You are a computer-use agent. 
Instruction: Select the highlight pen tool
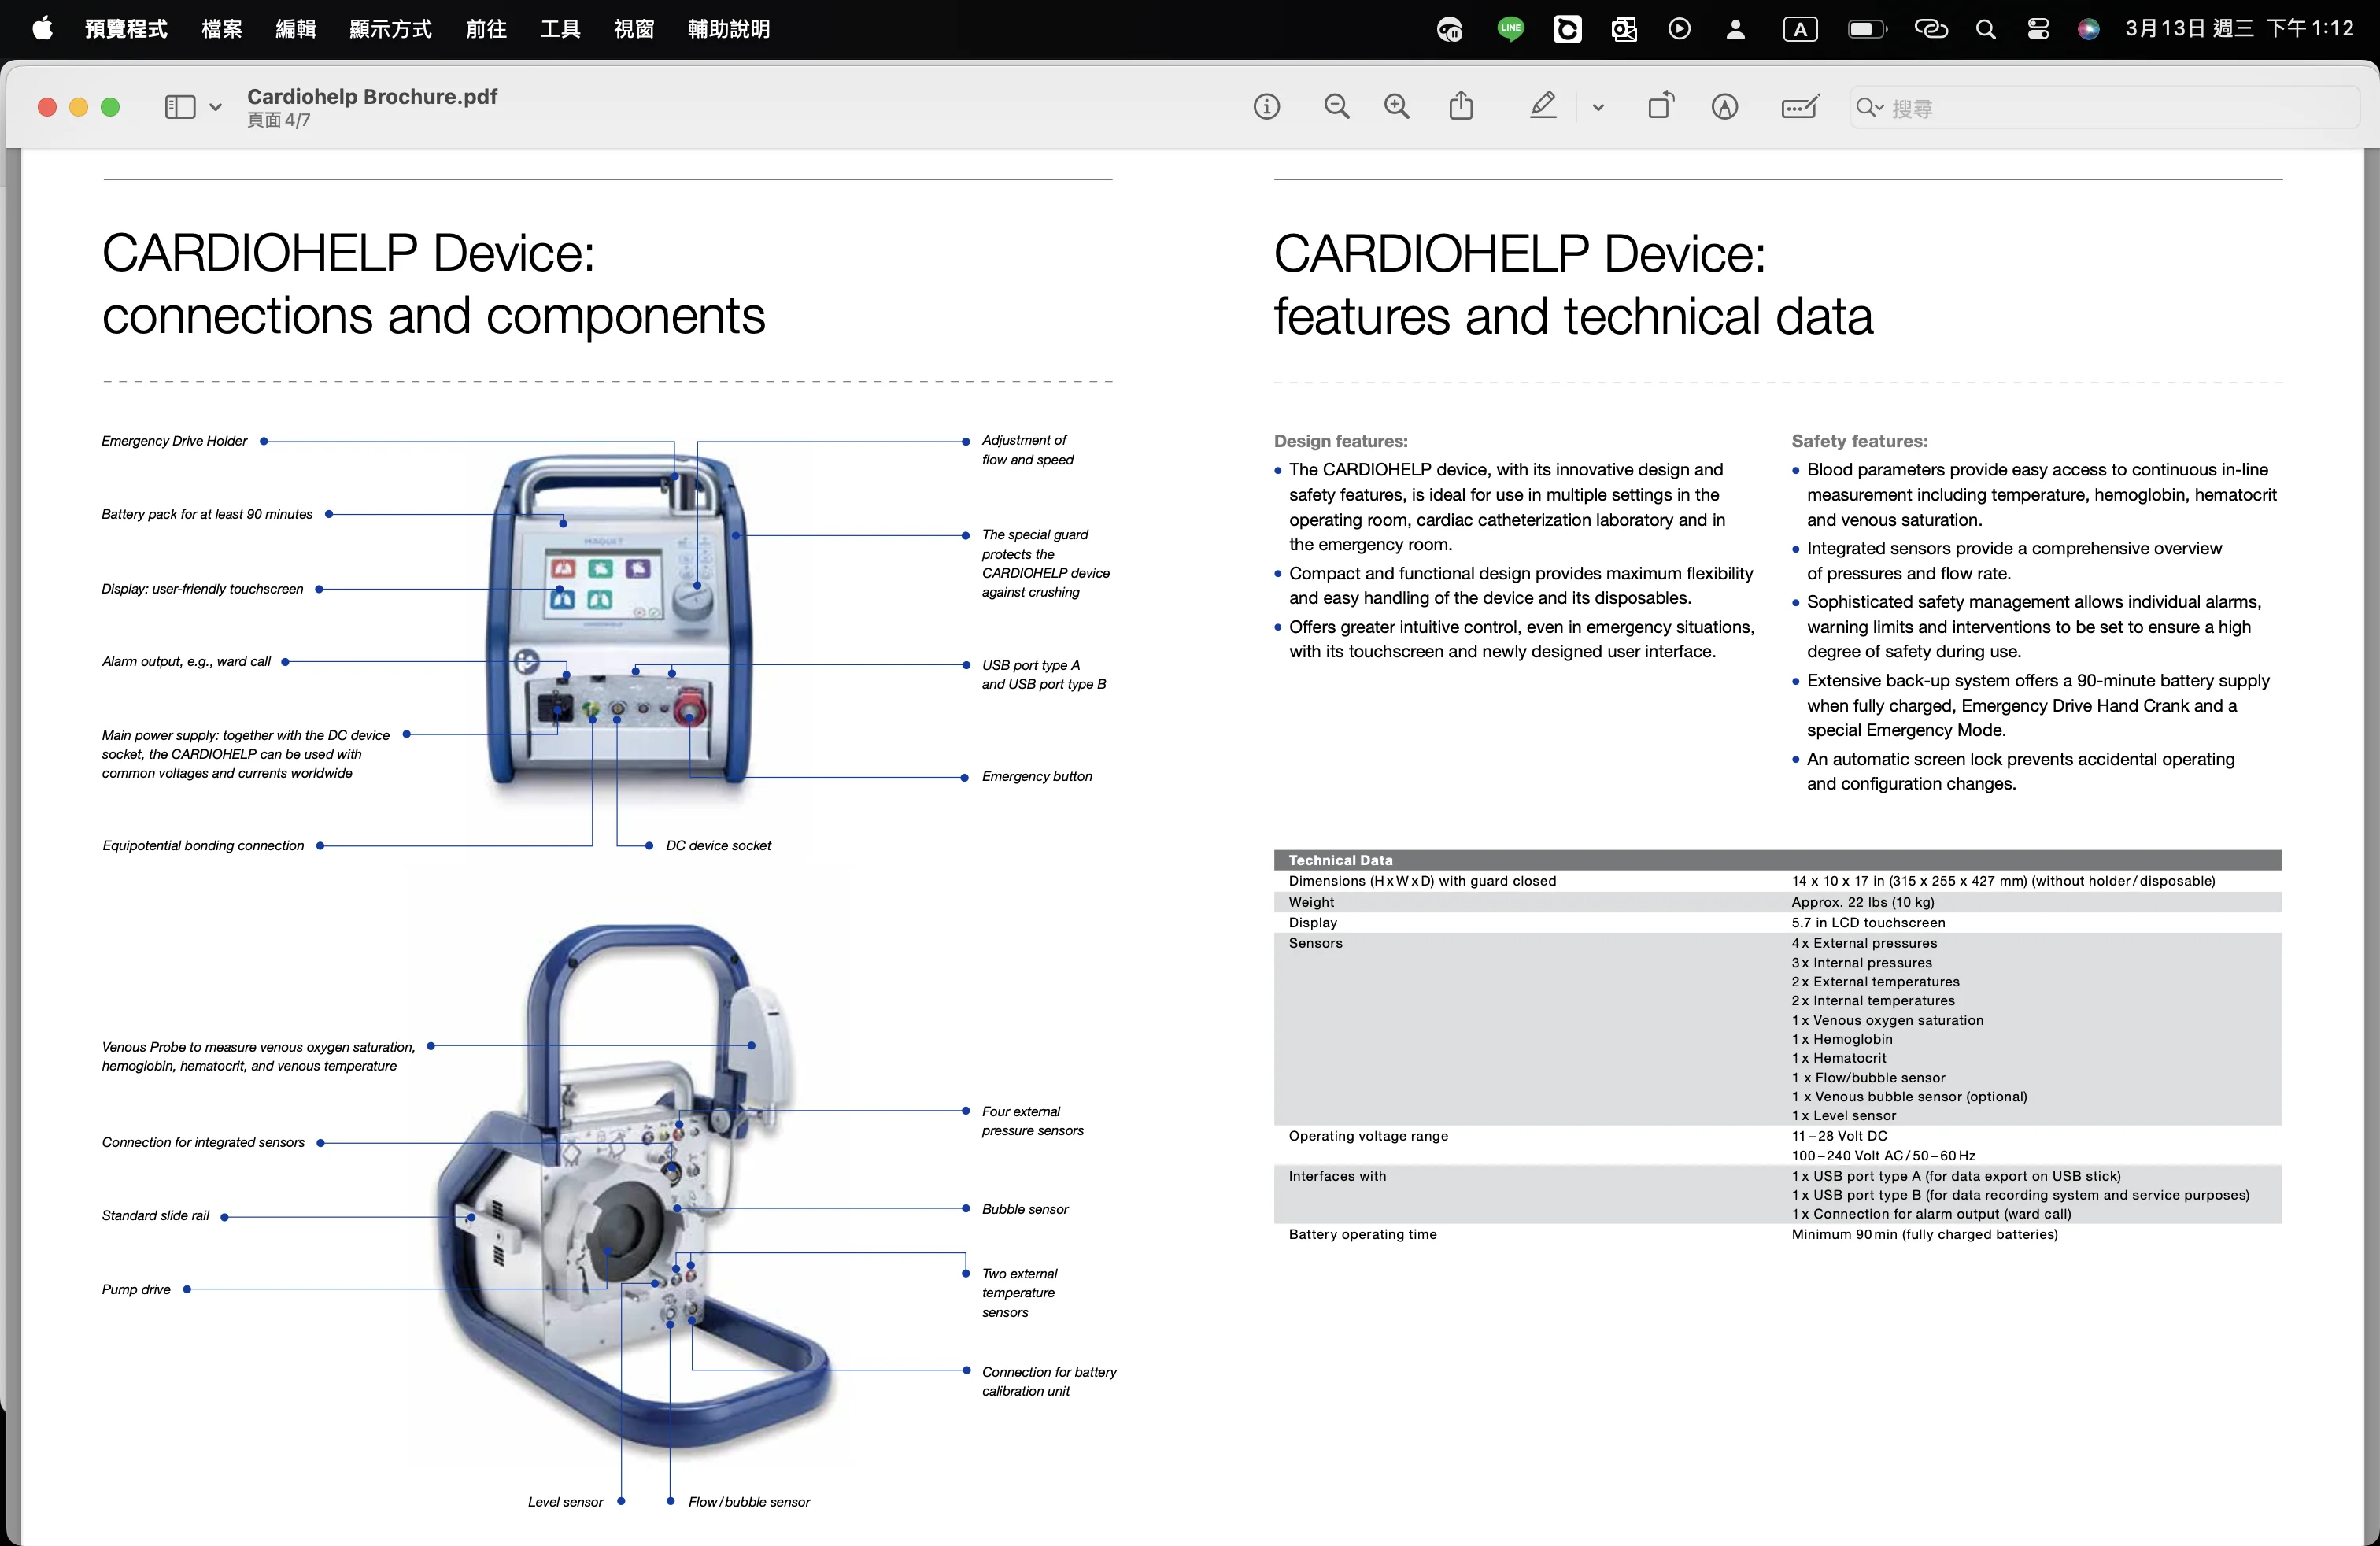[1543, 106]
